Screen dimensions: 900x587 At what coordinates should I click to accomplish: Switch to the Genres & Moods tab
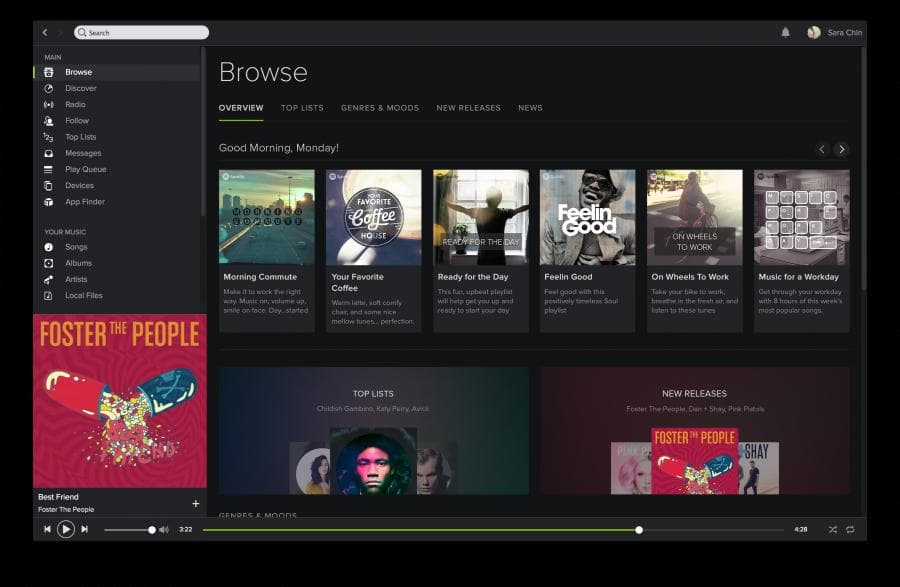tap(379, 108)
